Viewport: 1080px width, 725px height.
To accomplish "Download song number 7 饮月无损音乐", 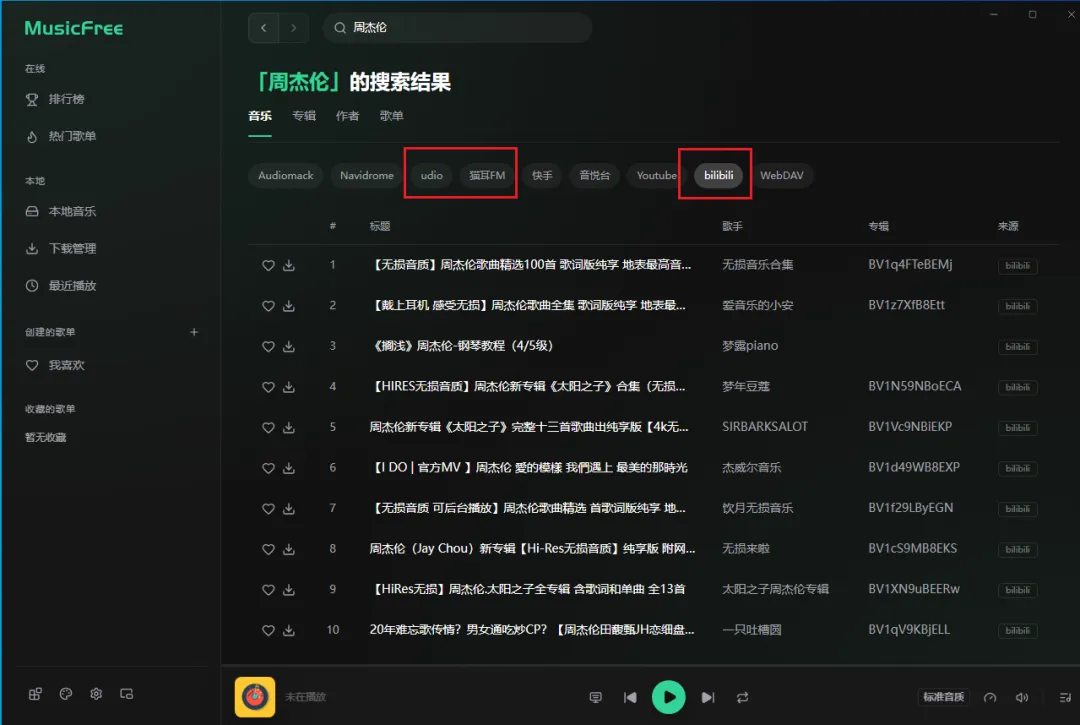I will click(289, 509).
